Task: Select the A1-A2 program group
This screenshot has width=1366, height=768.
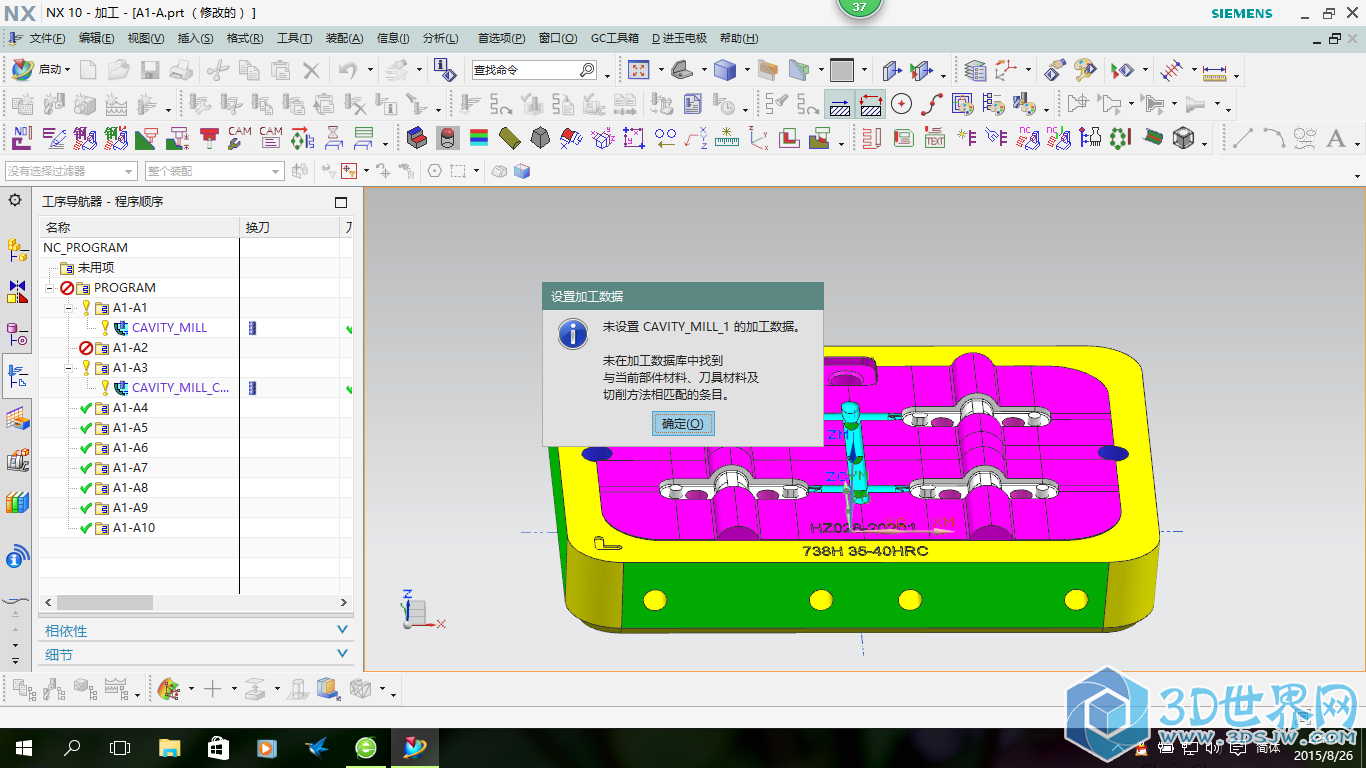Action: pyautogui.click(x=130, y=348)
